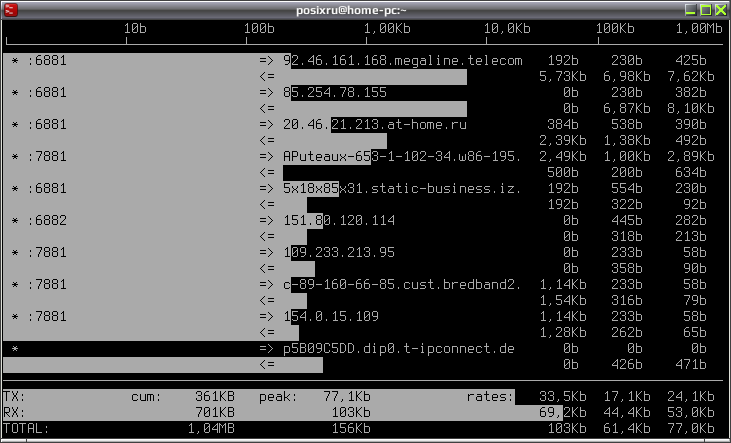
Task: Click the rate value 1,28Kb
Action: [x=563, y=332]
